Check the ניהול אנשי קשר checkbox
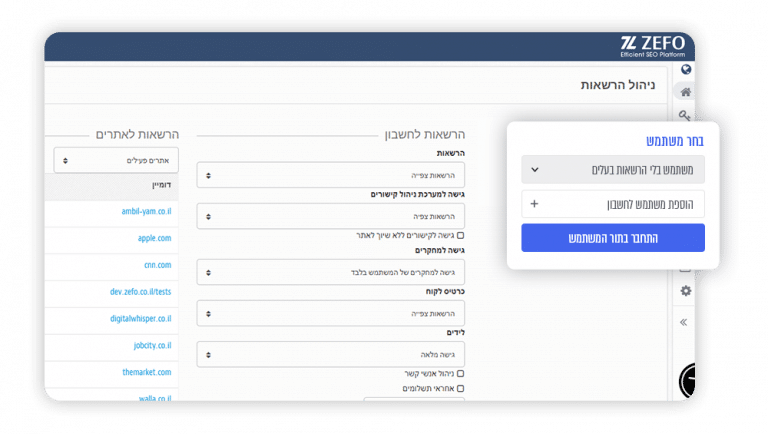The height and width of the screenshot is (434, 768). coord(460,374)
